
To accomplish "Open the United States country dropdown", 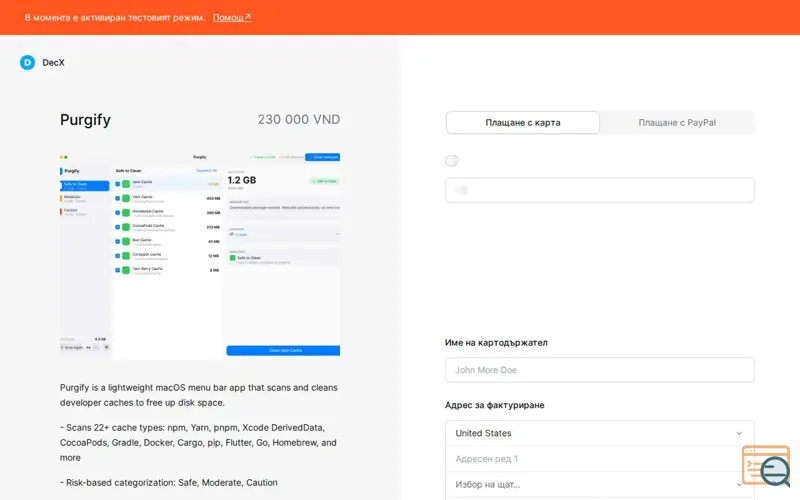I will [599, 433].
